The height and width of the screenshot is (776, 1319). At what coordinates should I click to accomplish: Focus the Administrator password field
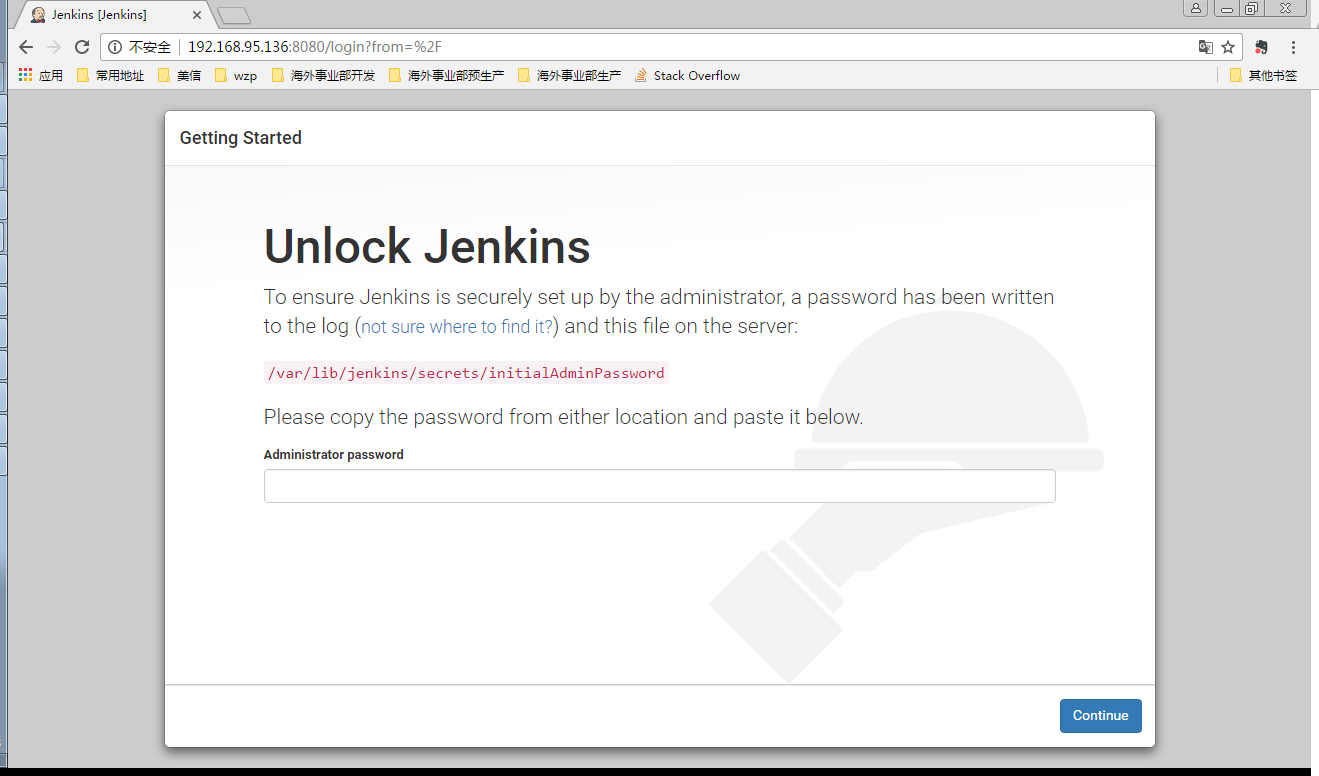659,486
